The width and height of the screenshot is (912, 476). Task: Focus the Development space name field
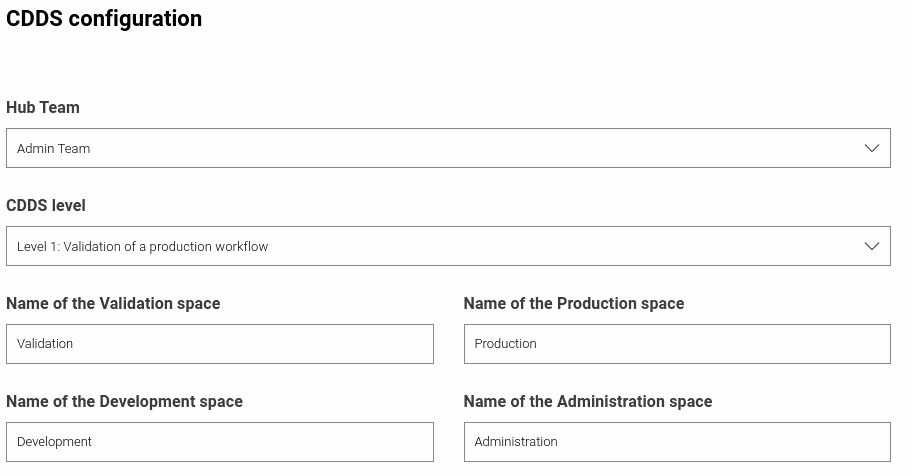[x=219, y=442]
